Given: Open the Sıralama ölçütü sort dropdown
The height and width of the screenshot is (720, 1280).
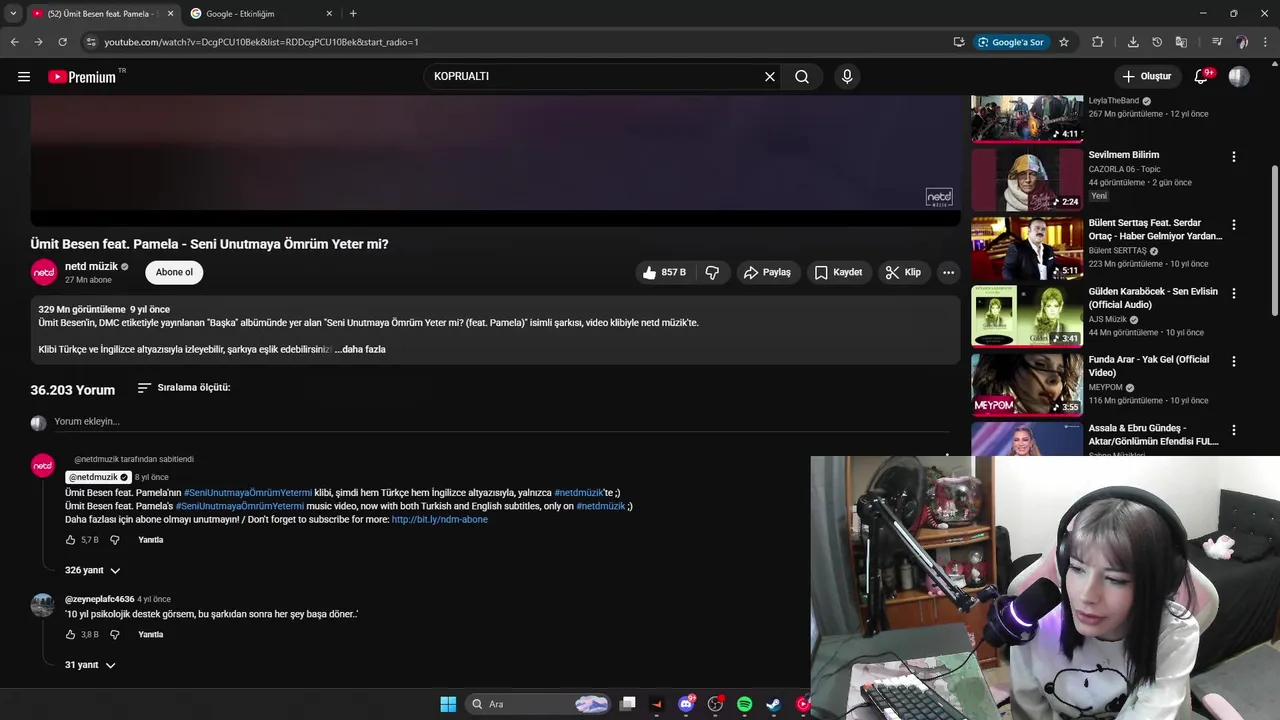Looking at the screenshot, I should 183,387.
